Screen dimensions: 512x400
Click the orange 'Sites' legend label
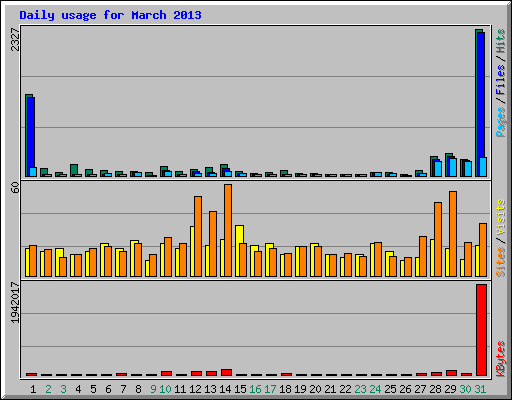500,262
